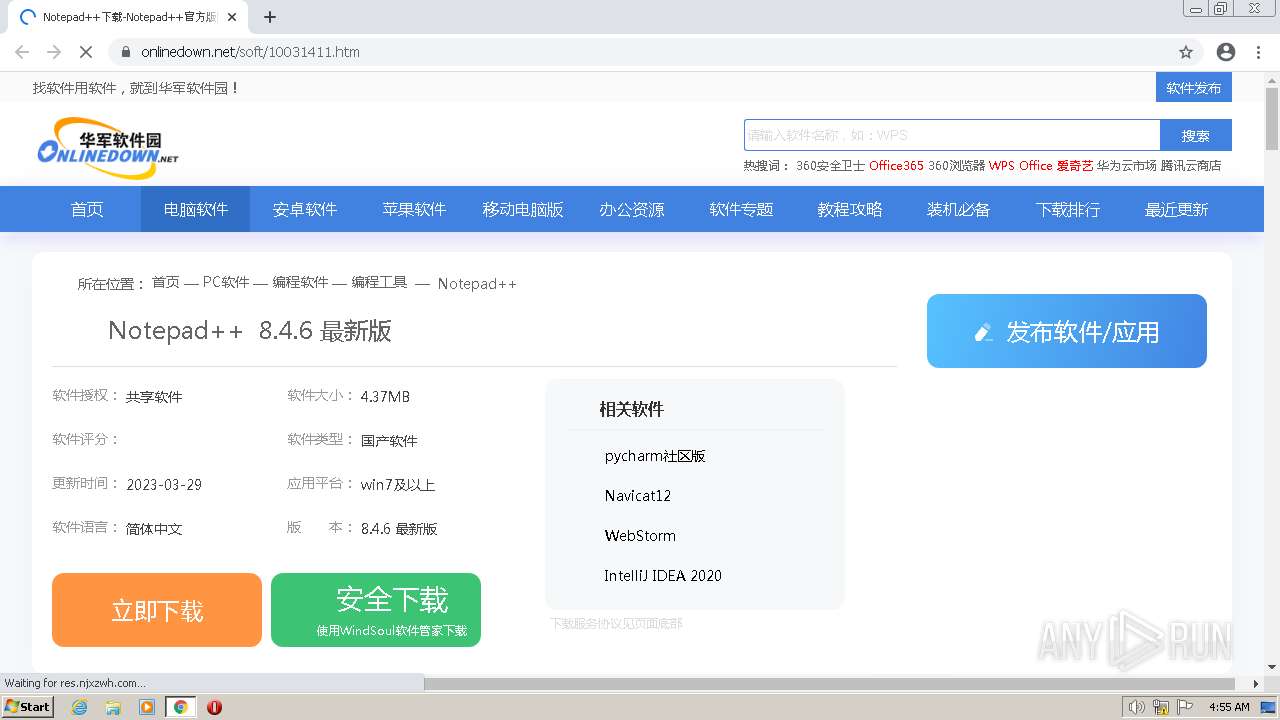This screenshot has width=1280, height=720.
Task: Bookmark this page with the star icon
Action: [1186, 52]
